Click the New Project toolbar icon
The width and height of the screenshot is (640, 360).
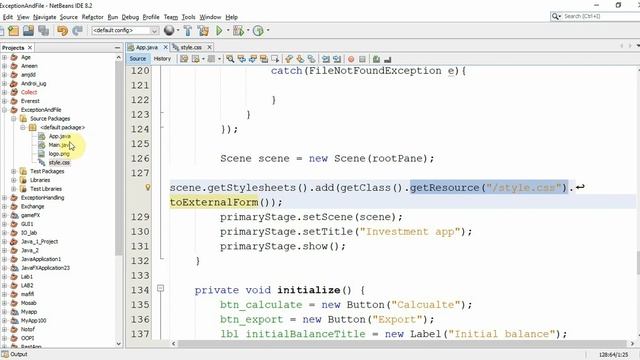click(13, 31)
